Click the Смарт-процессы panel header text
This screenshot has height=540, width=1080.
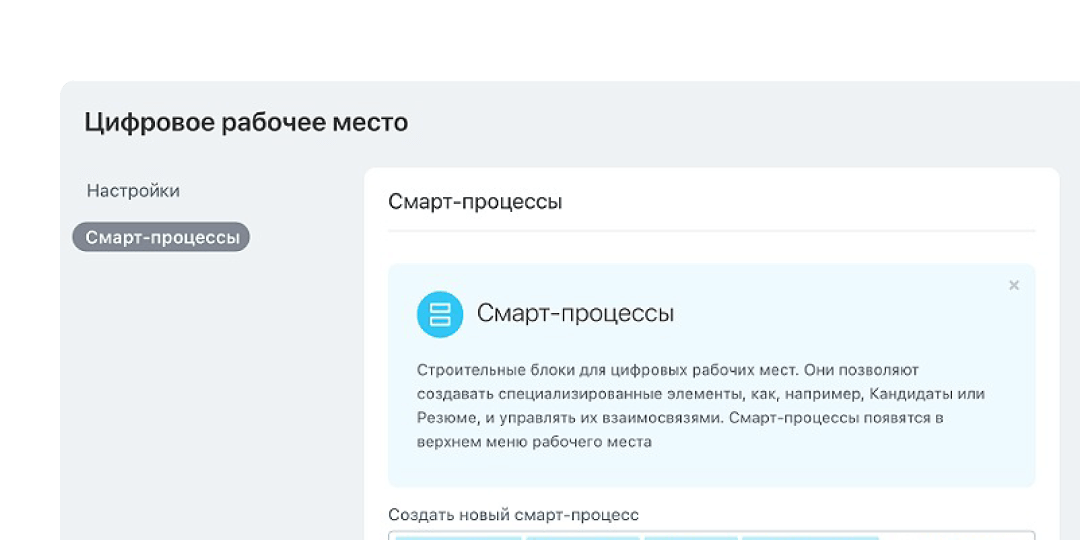(475, 202)
